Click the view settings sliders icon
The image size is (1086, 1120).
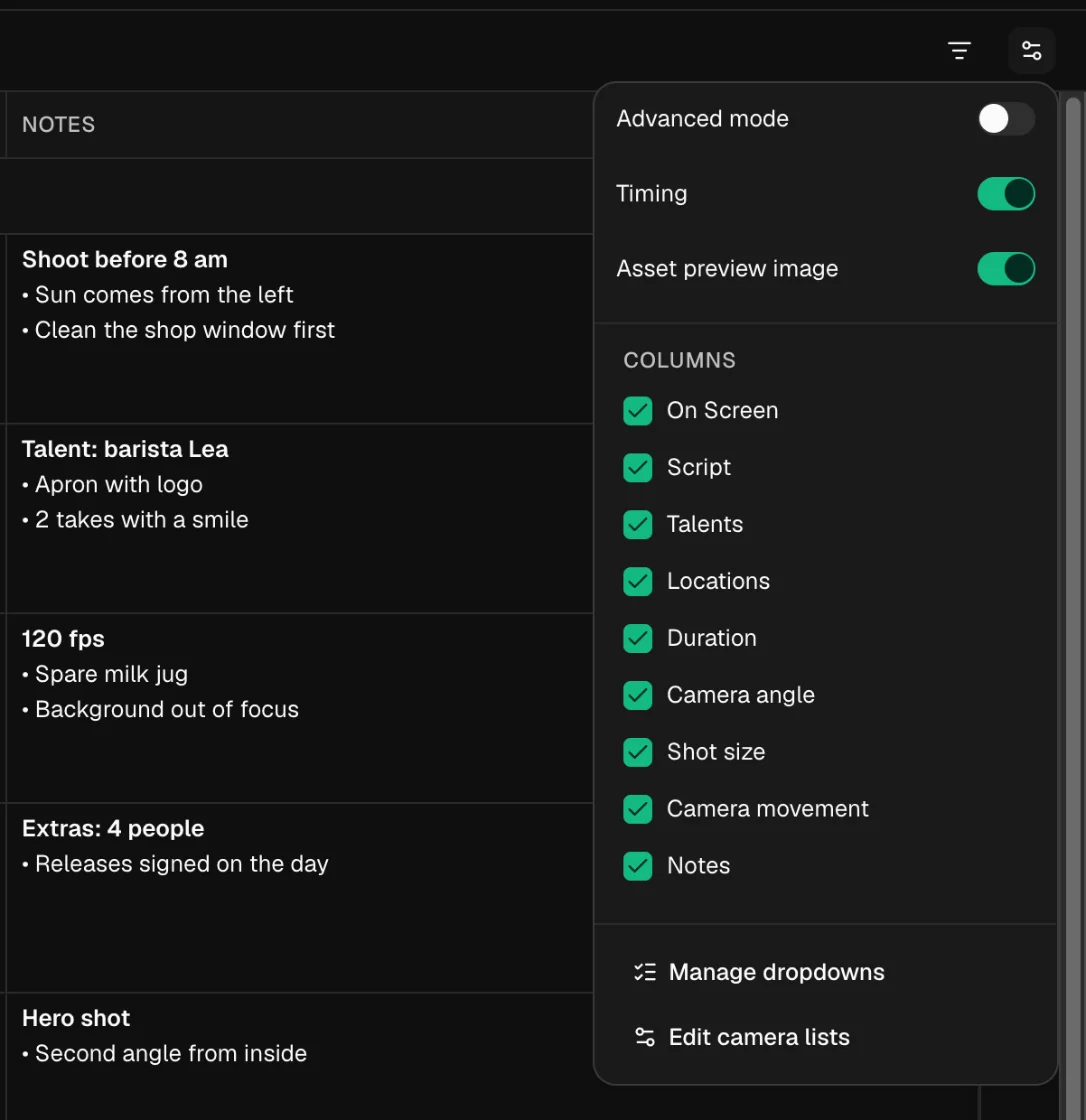[x=1031, y=51]
